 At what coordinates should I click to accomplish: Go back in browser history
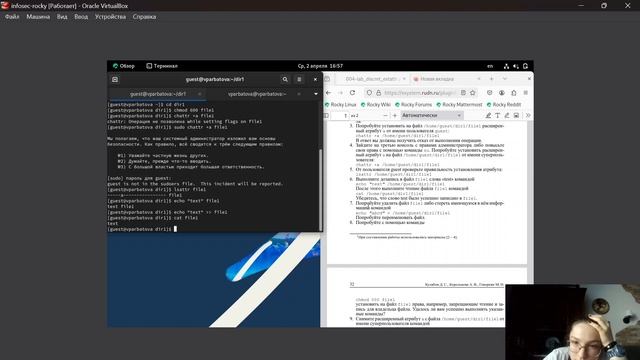coord(329,93)
